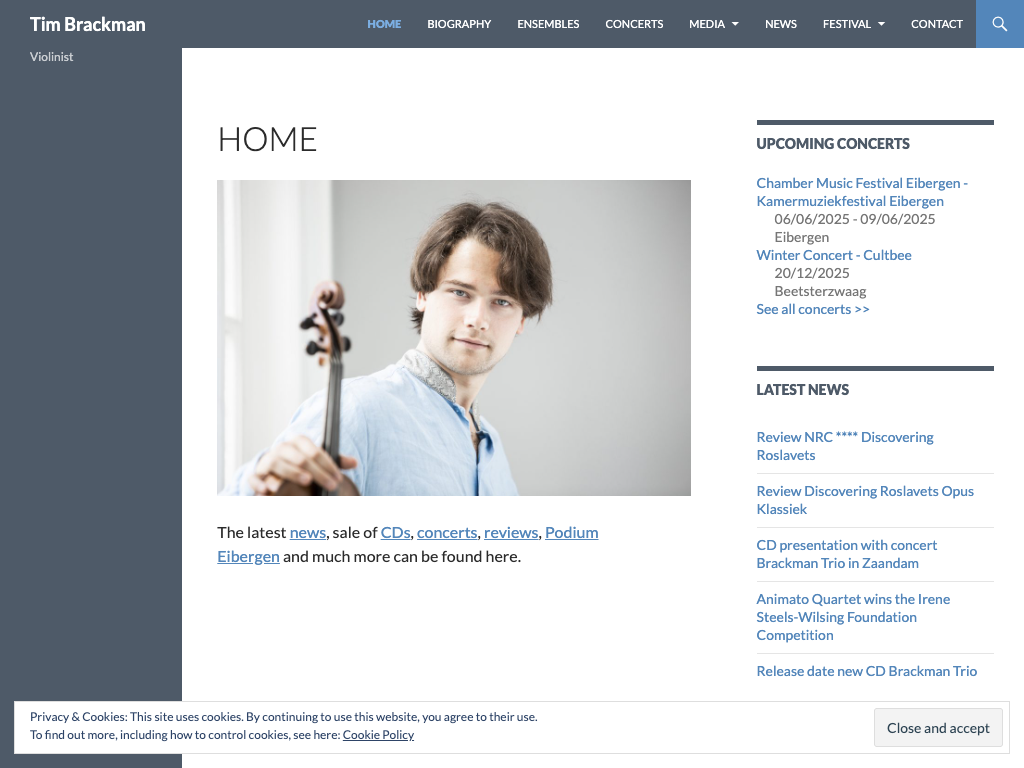The height and width of the screenshot is (768, 1024).
Task: Open Animato Quartet wins competition news
Action: point(853,617)
